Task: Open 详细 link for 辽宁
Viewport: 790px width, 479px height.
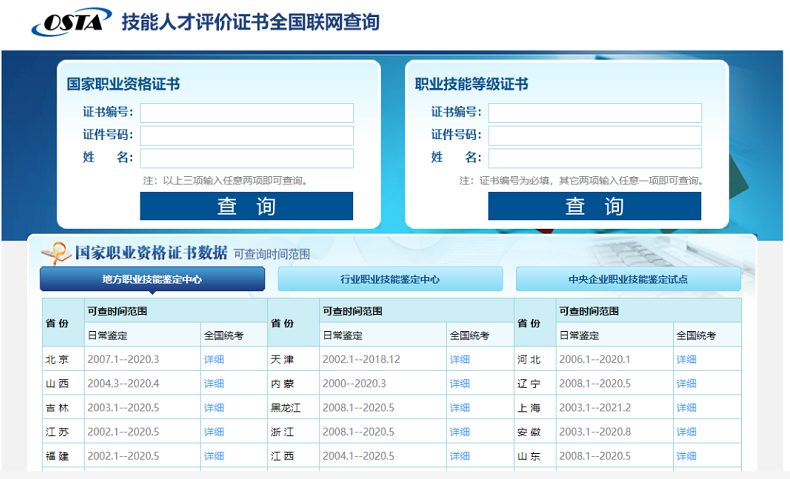Action: click(686, 383)
